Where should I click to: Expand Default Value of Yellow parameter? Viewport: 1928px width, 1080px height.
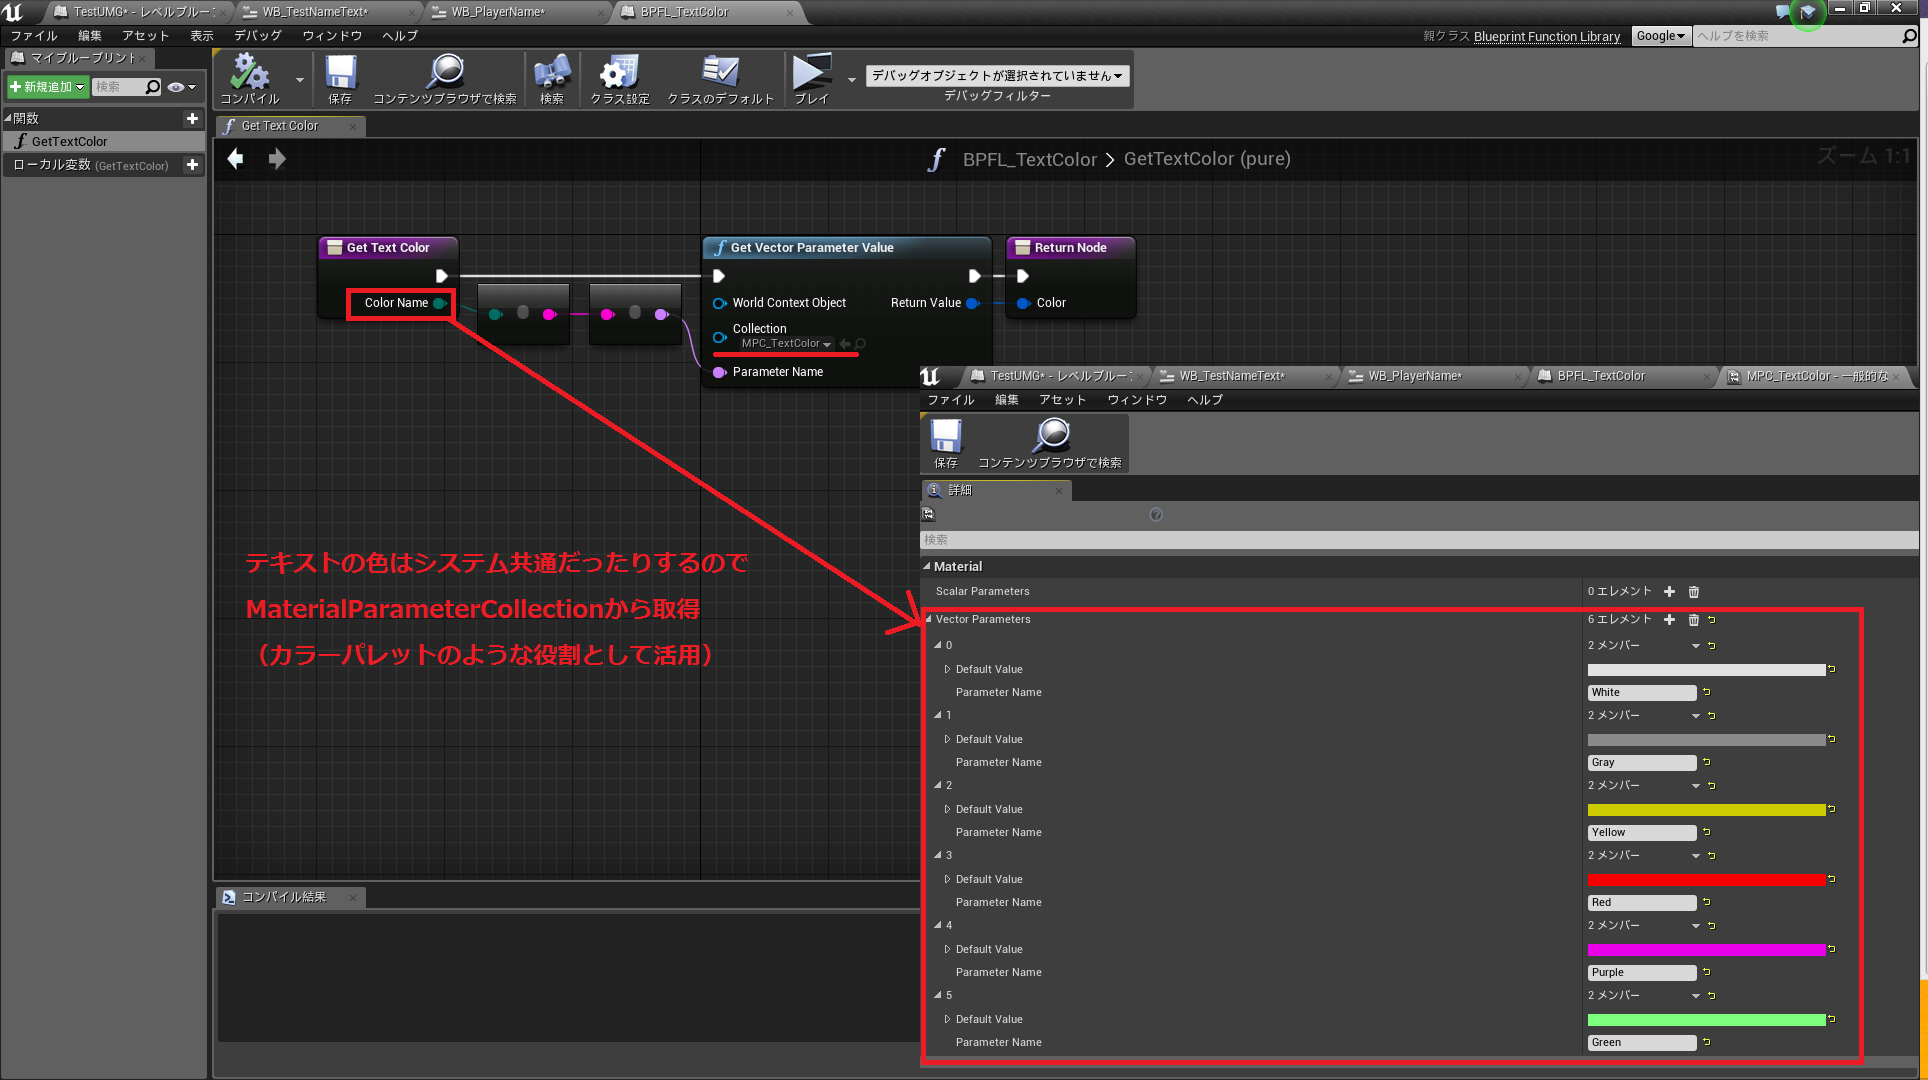(947, 810)
